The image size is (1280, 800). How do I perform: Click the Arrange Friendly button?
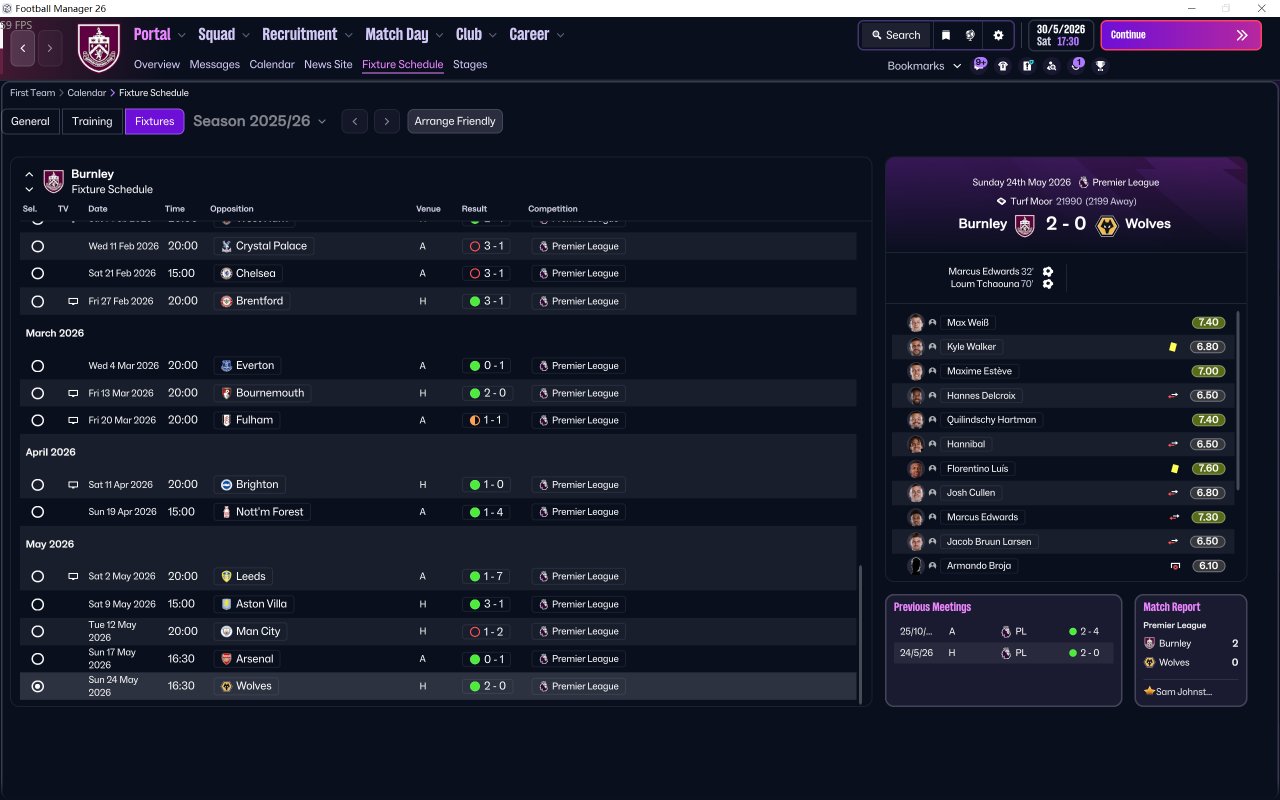[455, 121]
